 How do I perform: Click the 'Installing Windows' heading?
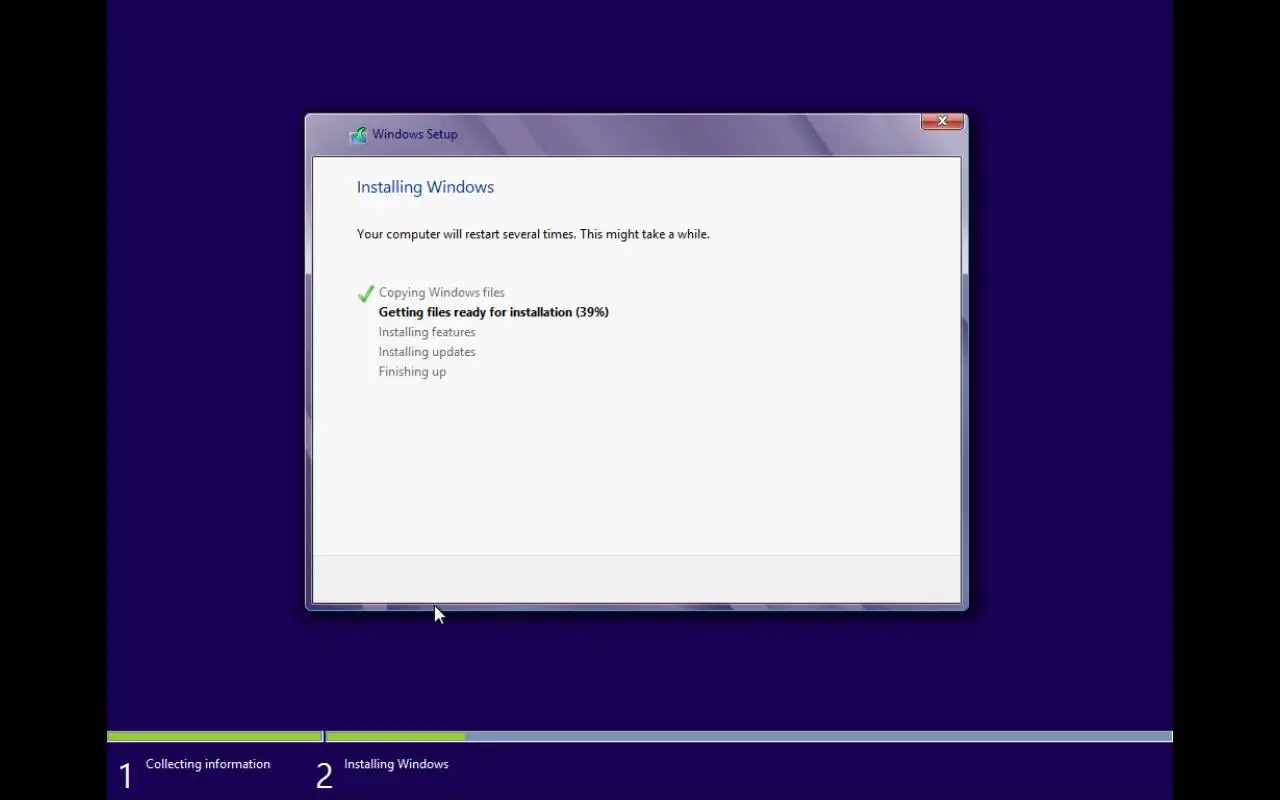tap(425, 187)
